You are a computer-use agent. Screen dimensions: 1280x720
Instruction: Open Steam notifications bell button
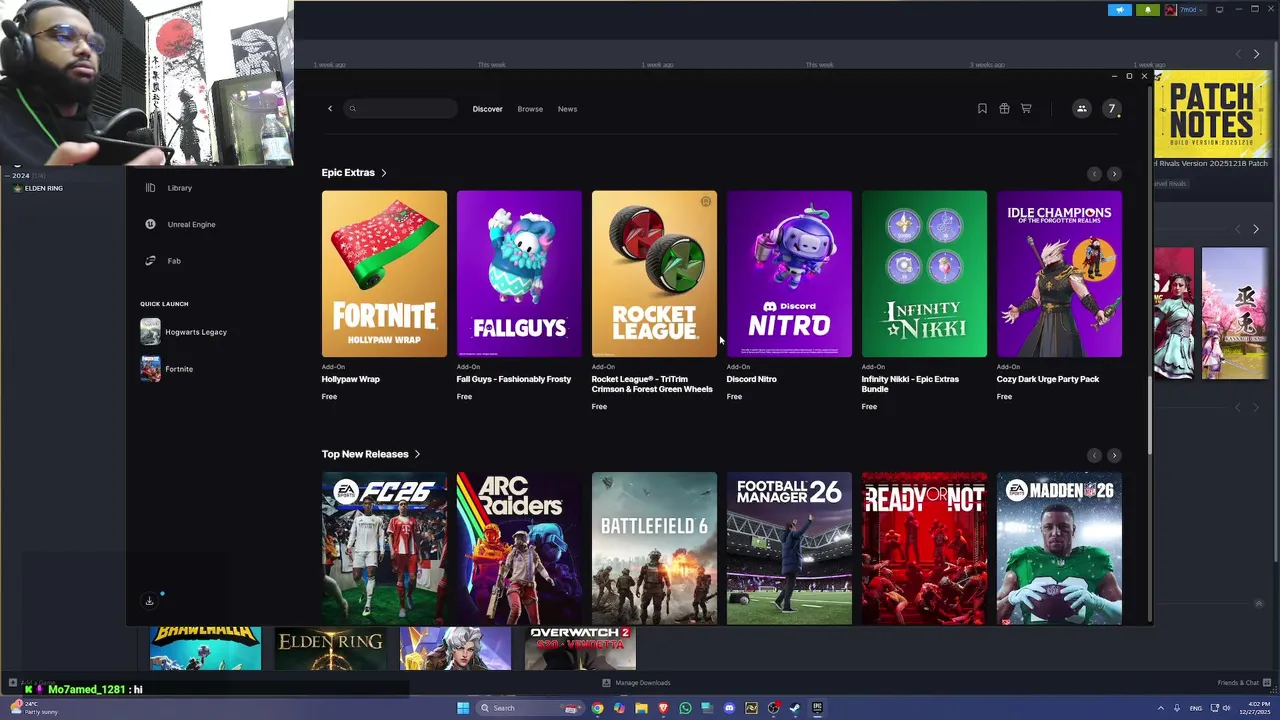click(x=1147, y=10)
